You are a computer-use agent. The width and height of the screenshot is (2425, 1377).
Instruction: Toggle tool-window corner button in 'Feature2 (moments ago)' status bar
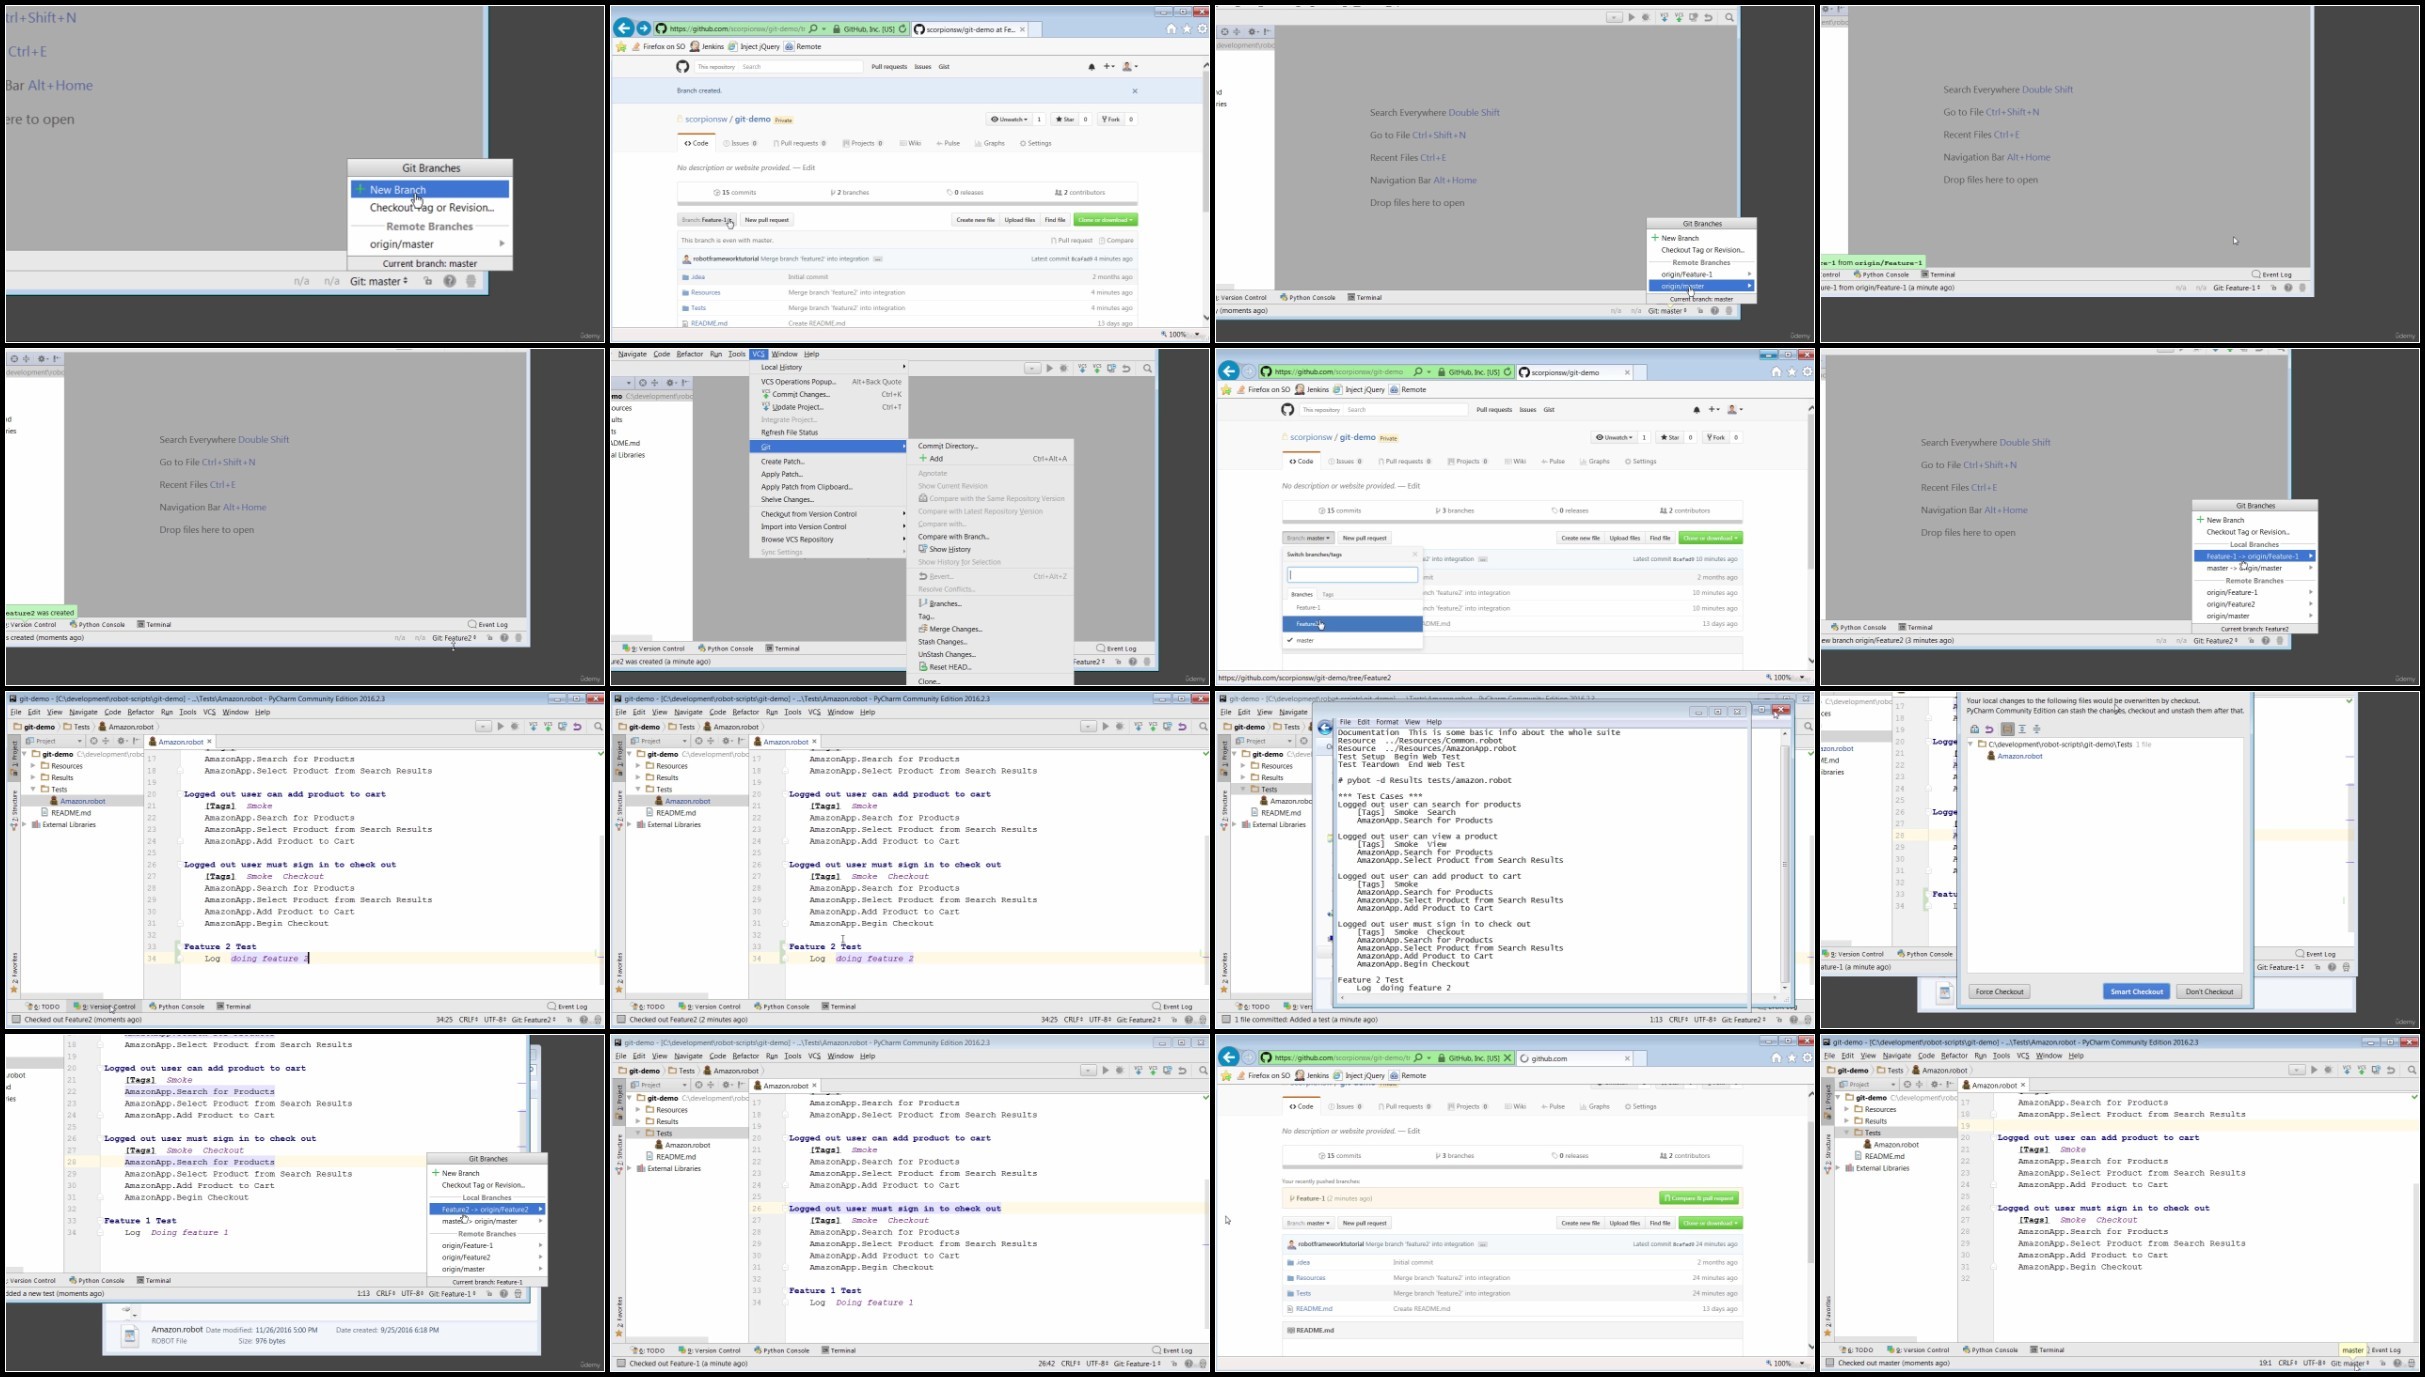coord(16,1020)
